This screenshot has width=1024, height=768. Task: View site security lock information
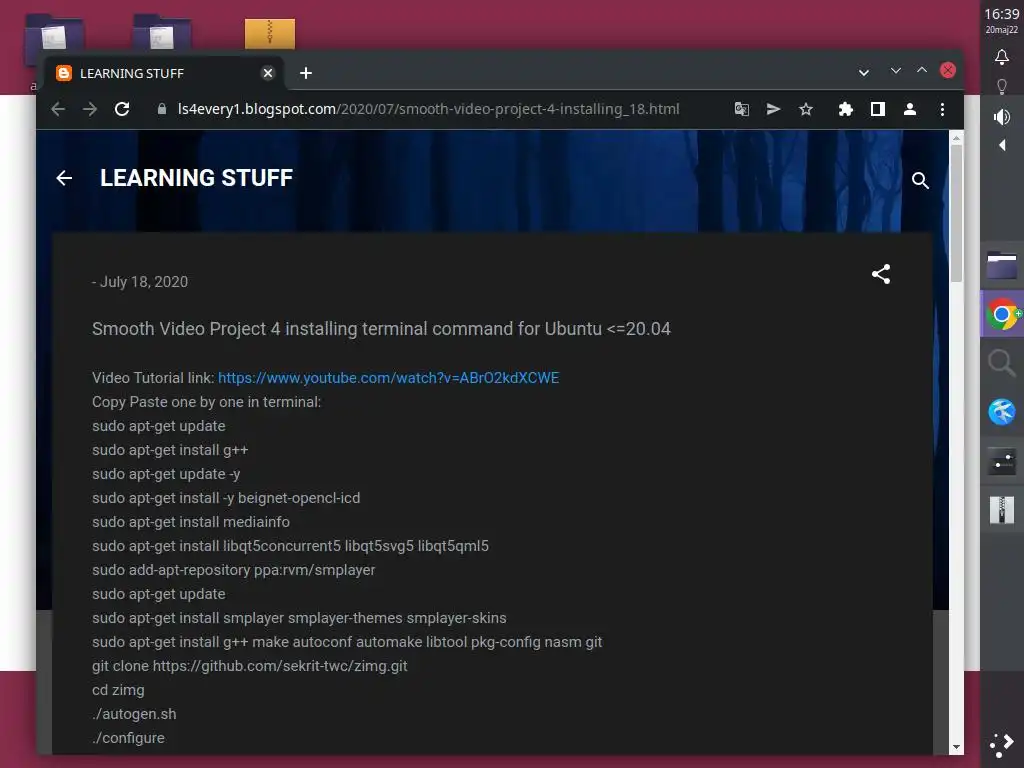tap(161, 109)
